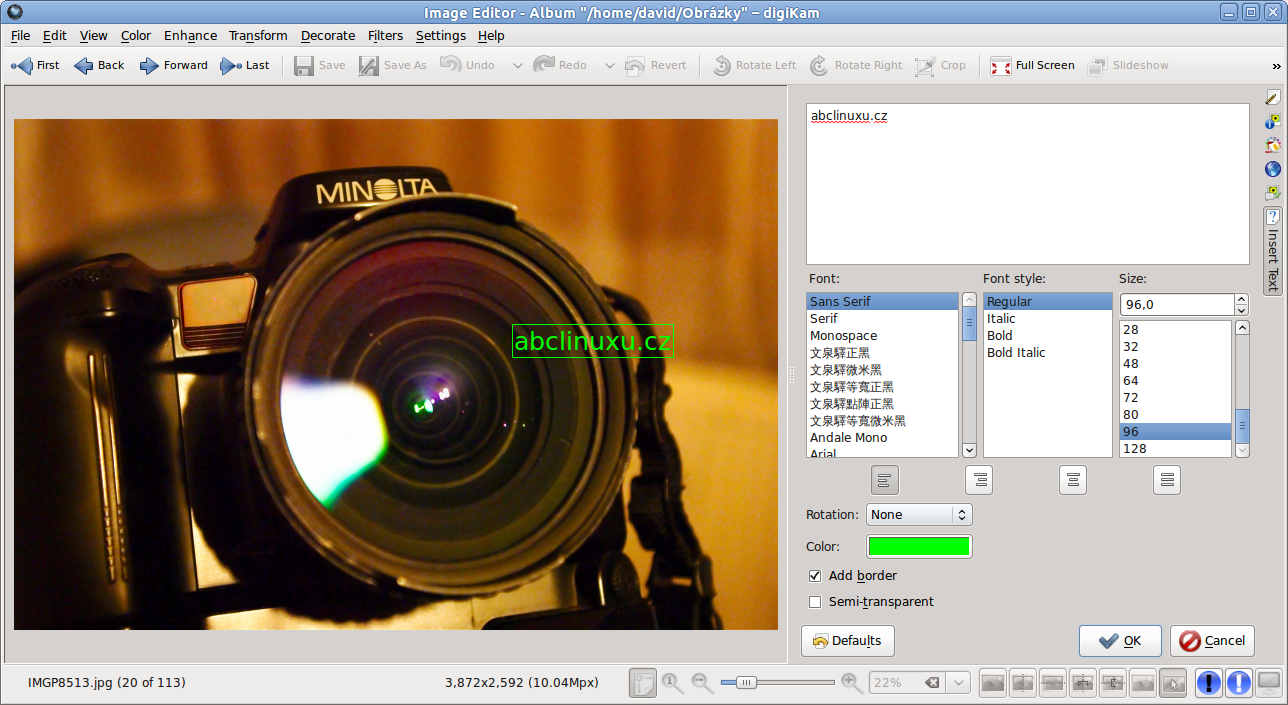
Task: Click the Defaults button
Action: (x=848, y=641)
